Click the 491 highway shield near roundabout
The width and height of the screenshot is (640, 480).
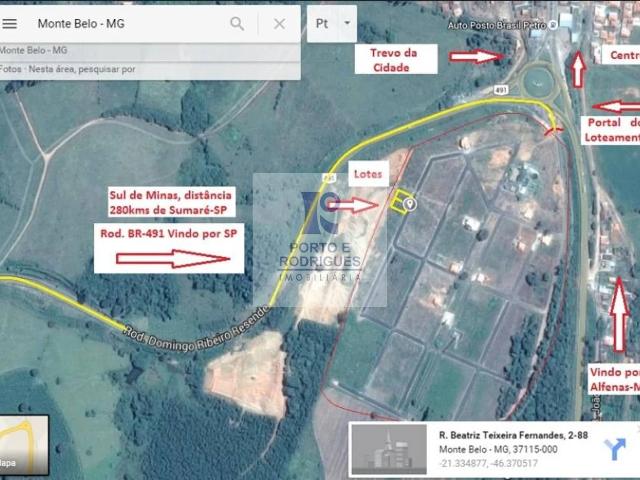(501, 89)
